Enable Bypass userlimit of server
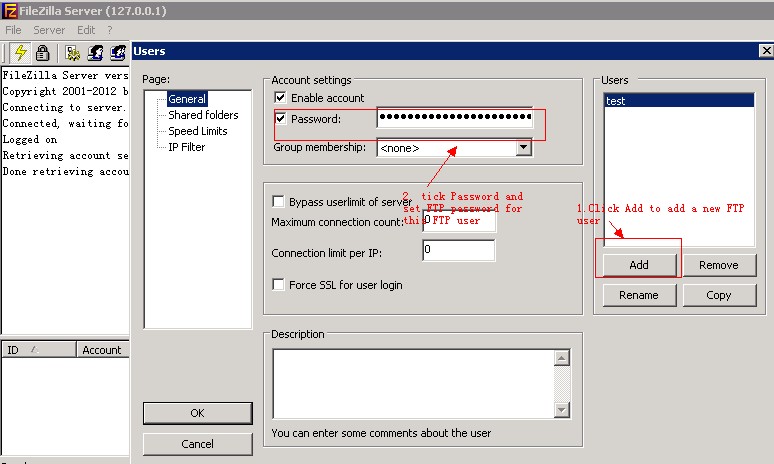Image resolution: width=774 pixels, height=464 pixels. [x=280, y=201]
